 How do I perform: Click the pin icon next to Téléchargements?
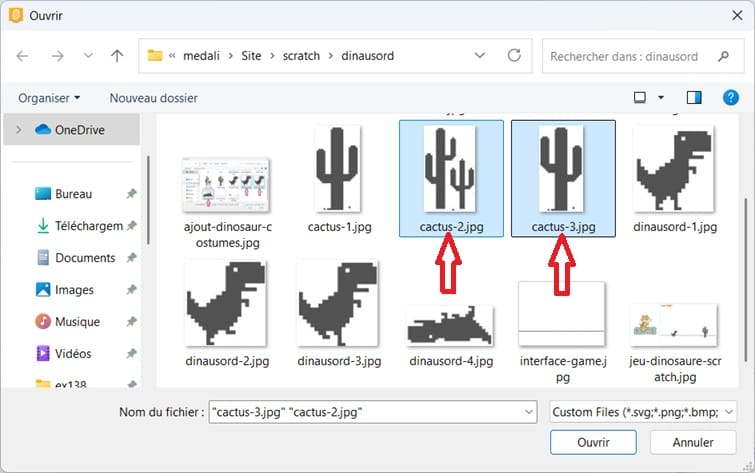coord(131,226)
